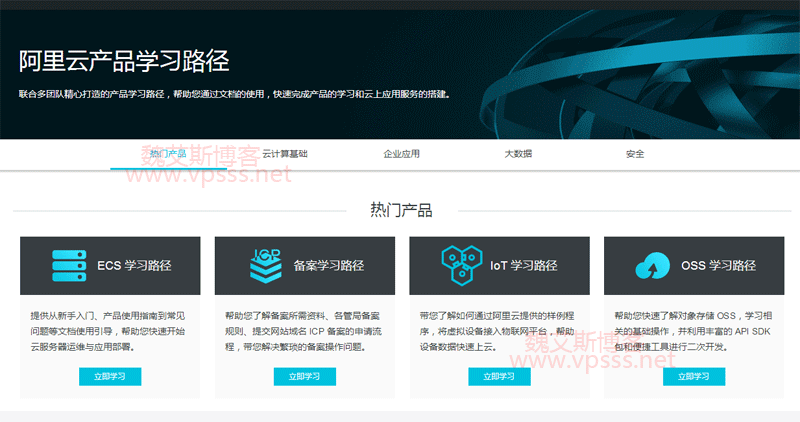Open the ECS 学习路径 card title
This screenshot has height=422, width=800.
(134, 266)
